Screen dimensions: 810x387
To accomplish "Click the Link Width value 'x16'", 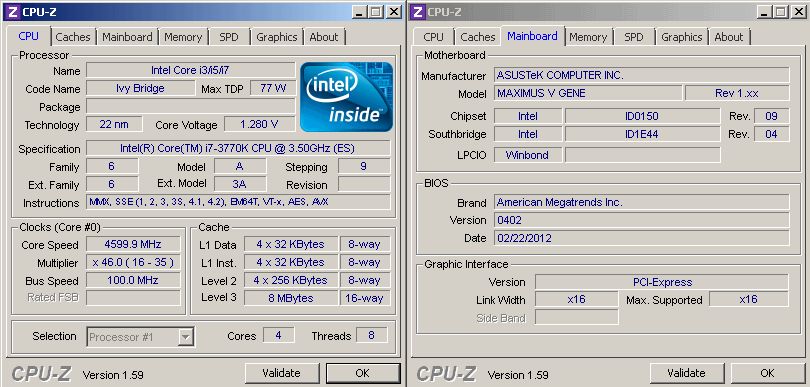I will [577, 299].
